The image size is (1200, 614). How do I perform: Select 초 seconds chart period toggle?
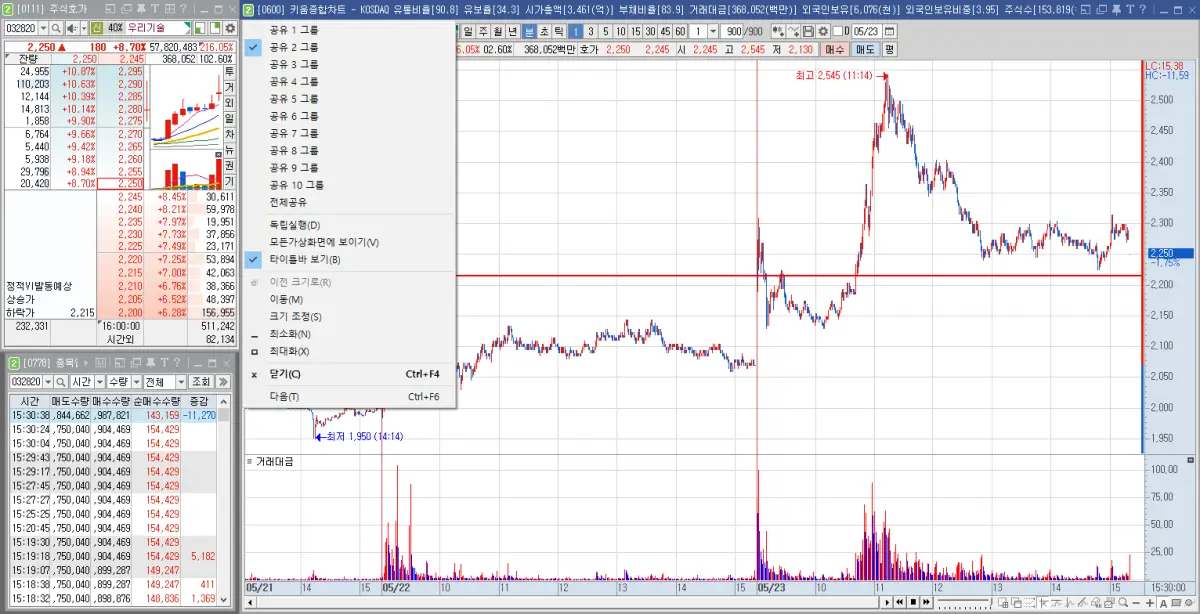(x=544, y=31)
